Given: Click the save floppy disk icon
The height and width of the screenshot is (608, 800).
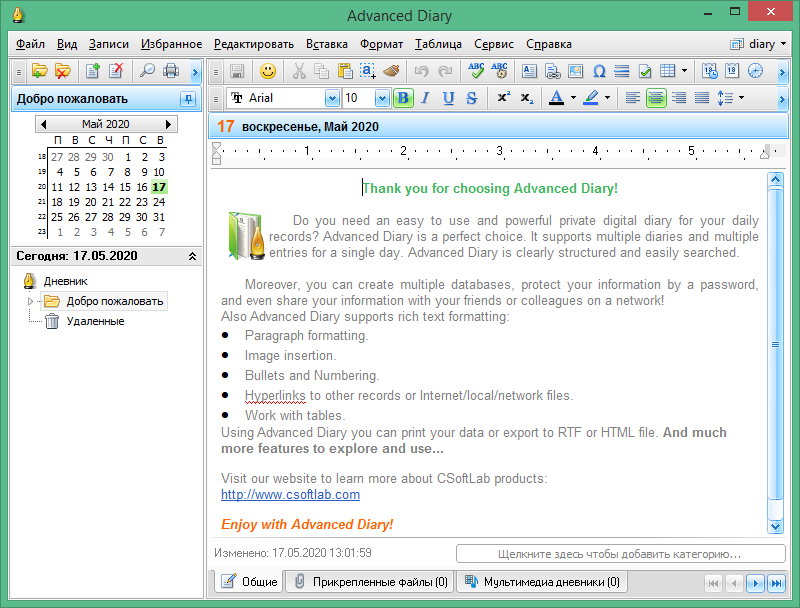Looking at the screenshot, I should coord(237,71).
